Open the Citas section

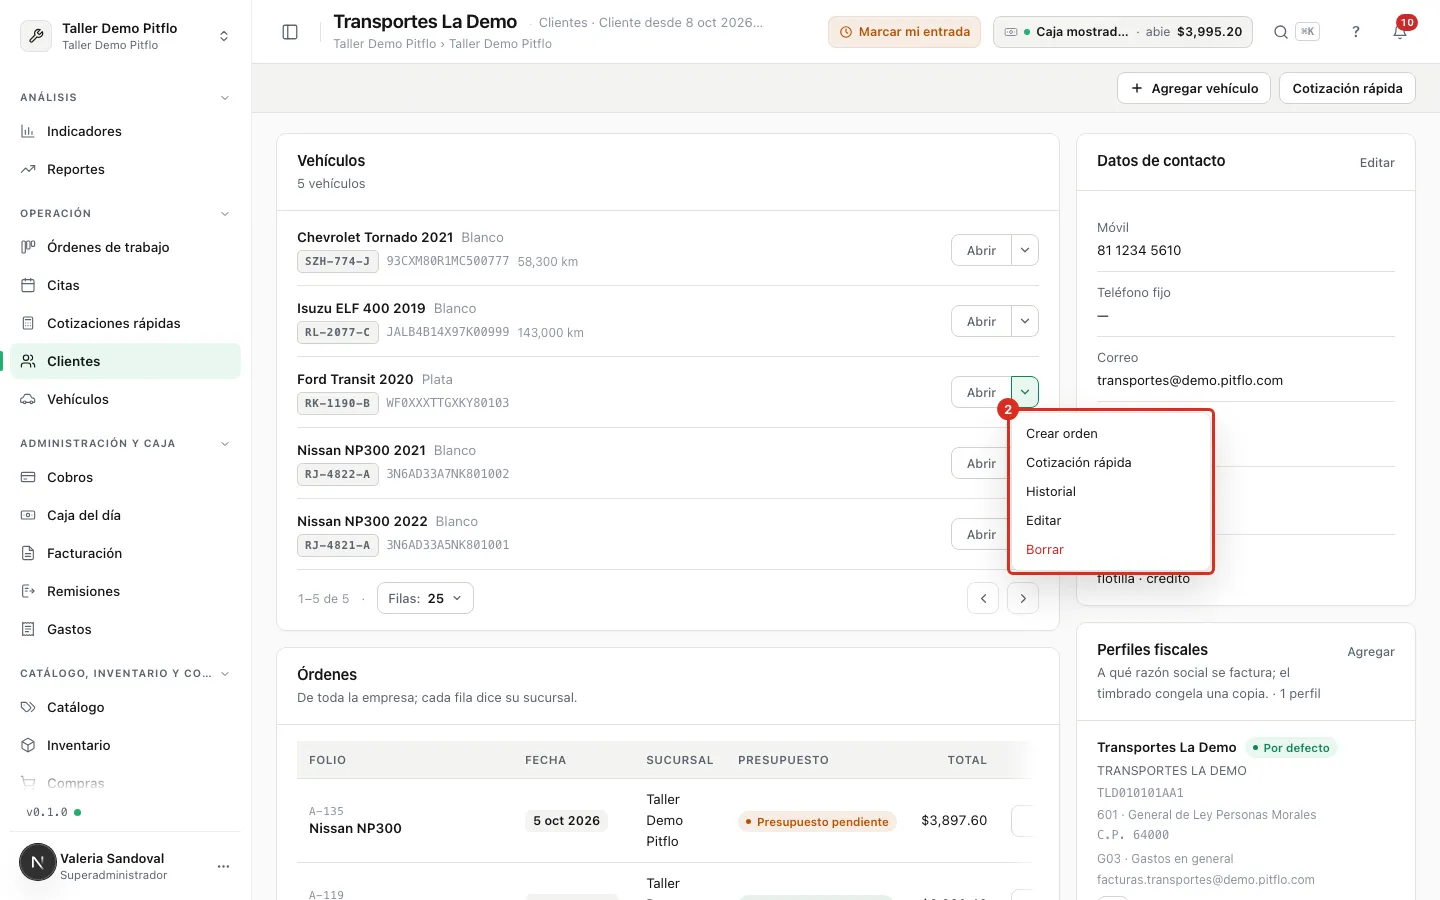tap(126, 285)
